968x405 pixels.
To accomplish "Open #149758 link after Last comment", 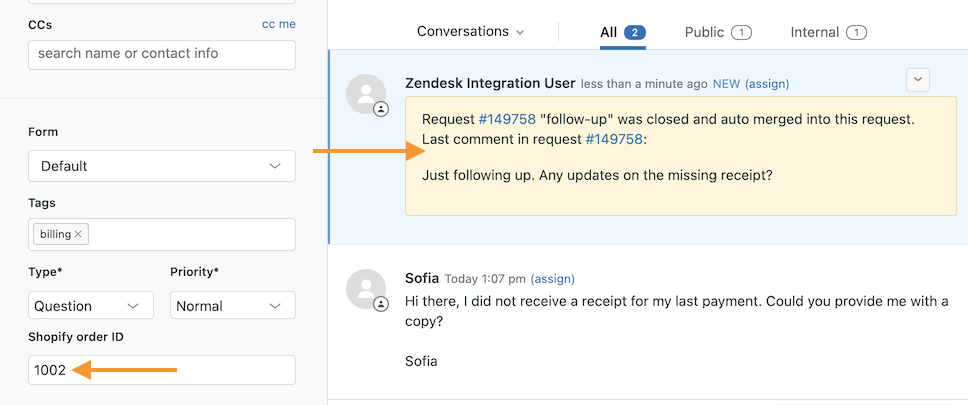I will (x=613, y=139).
